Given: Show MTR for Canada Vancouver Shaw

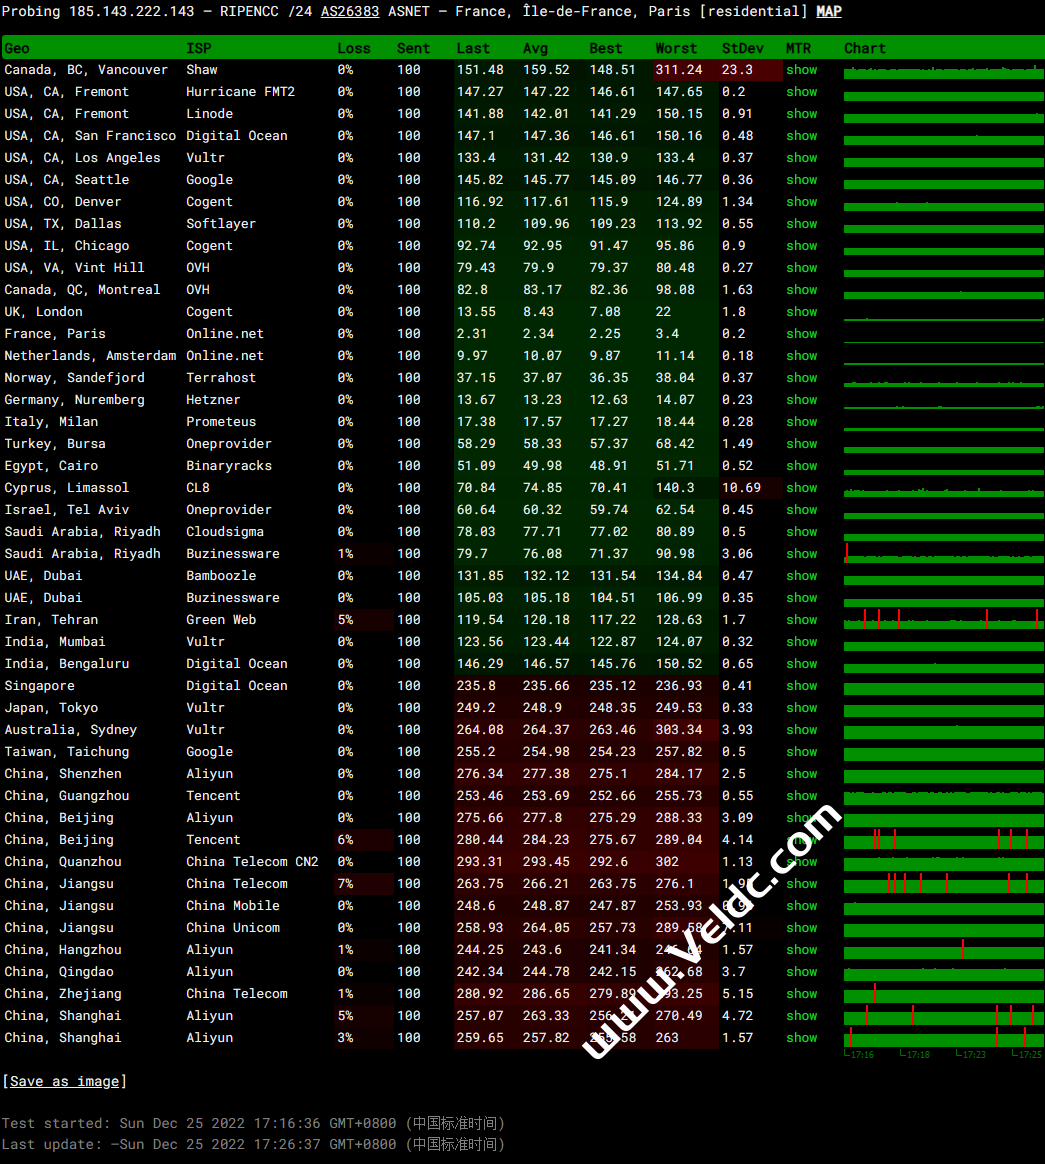Looking at the screenshot, I should click(802, 70).
